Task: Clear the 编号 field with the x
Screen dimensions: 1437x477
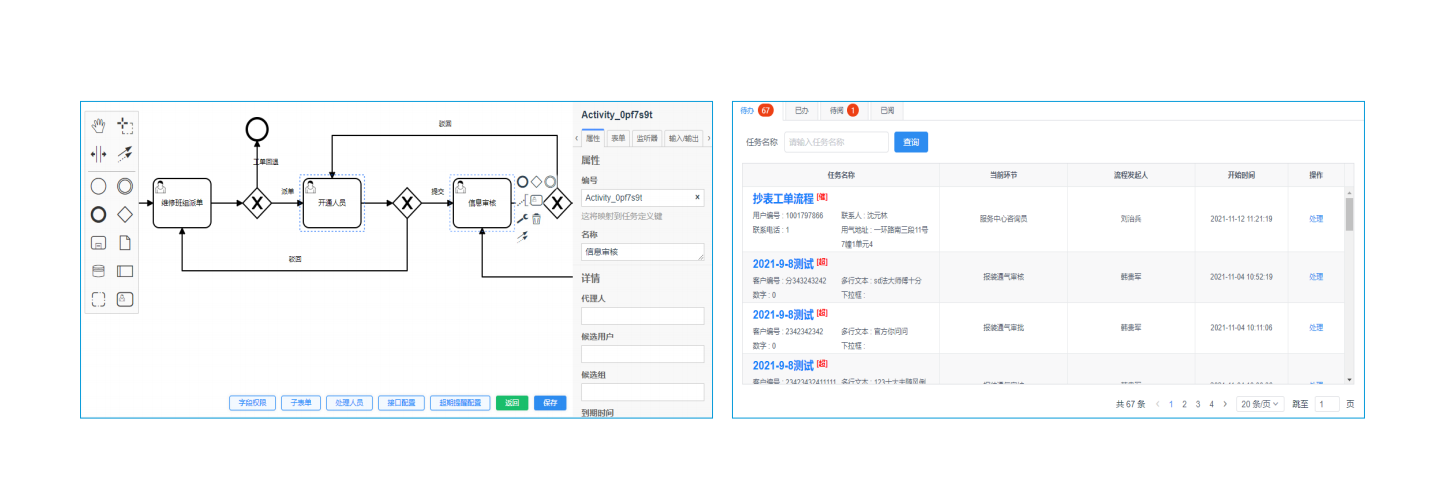Action: point(697,198)
